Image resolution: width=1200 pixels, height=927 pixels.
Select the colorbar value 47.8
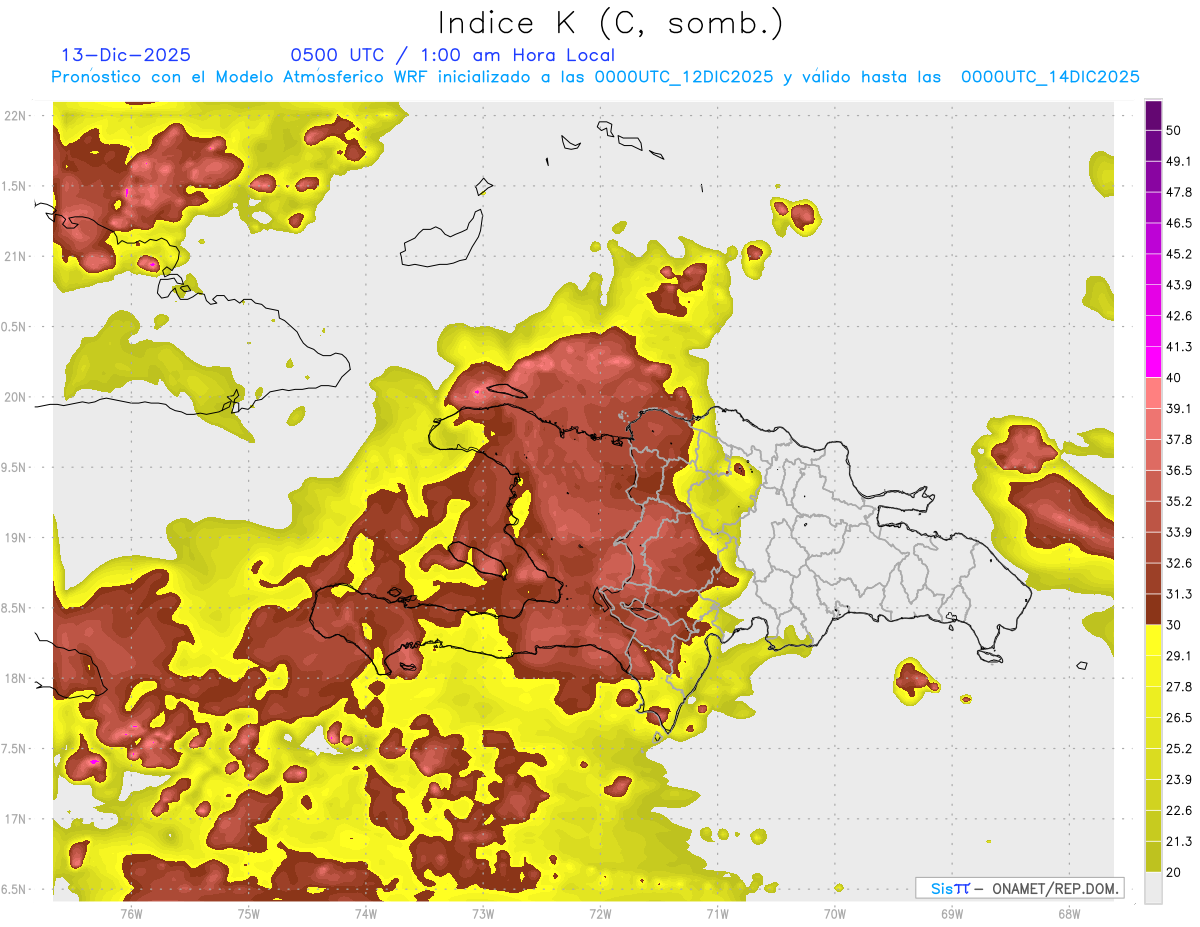pyautogui.click(x=1179, y=192)
